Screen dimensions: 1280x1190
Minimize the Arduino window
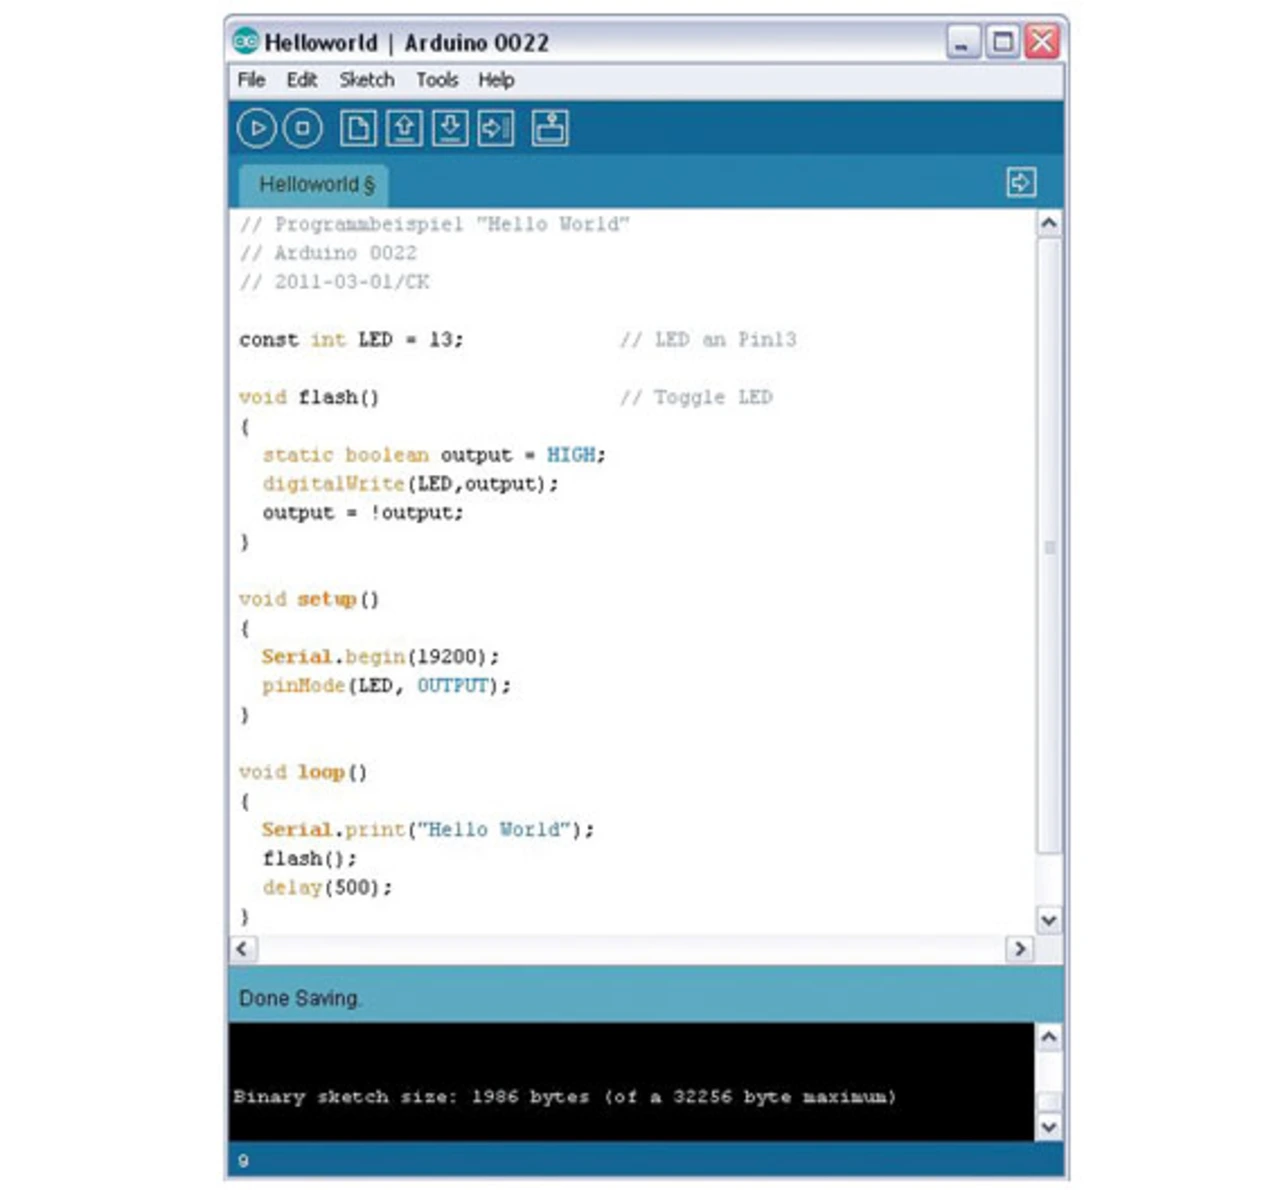[963, 42]
